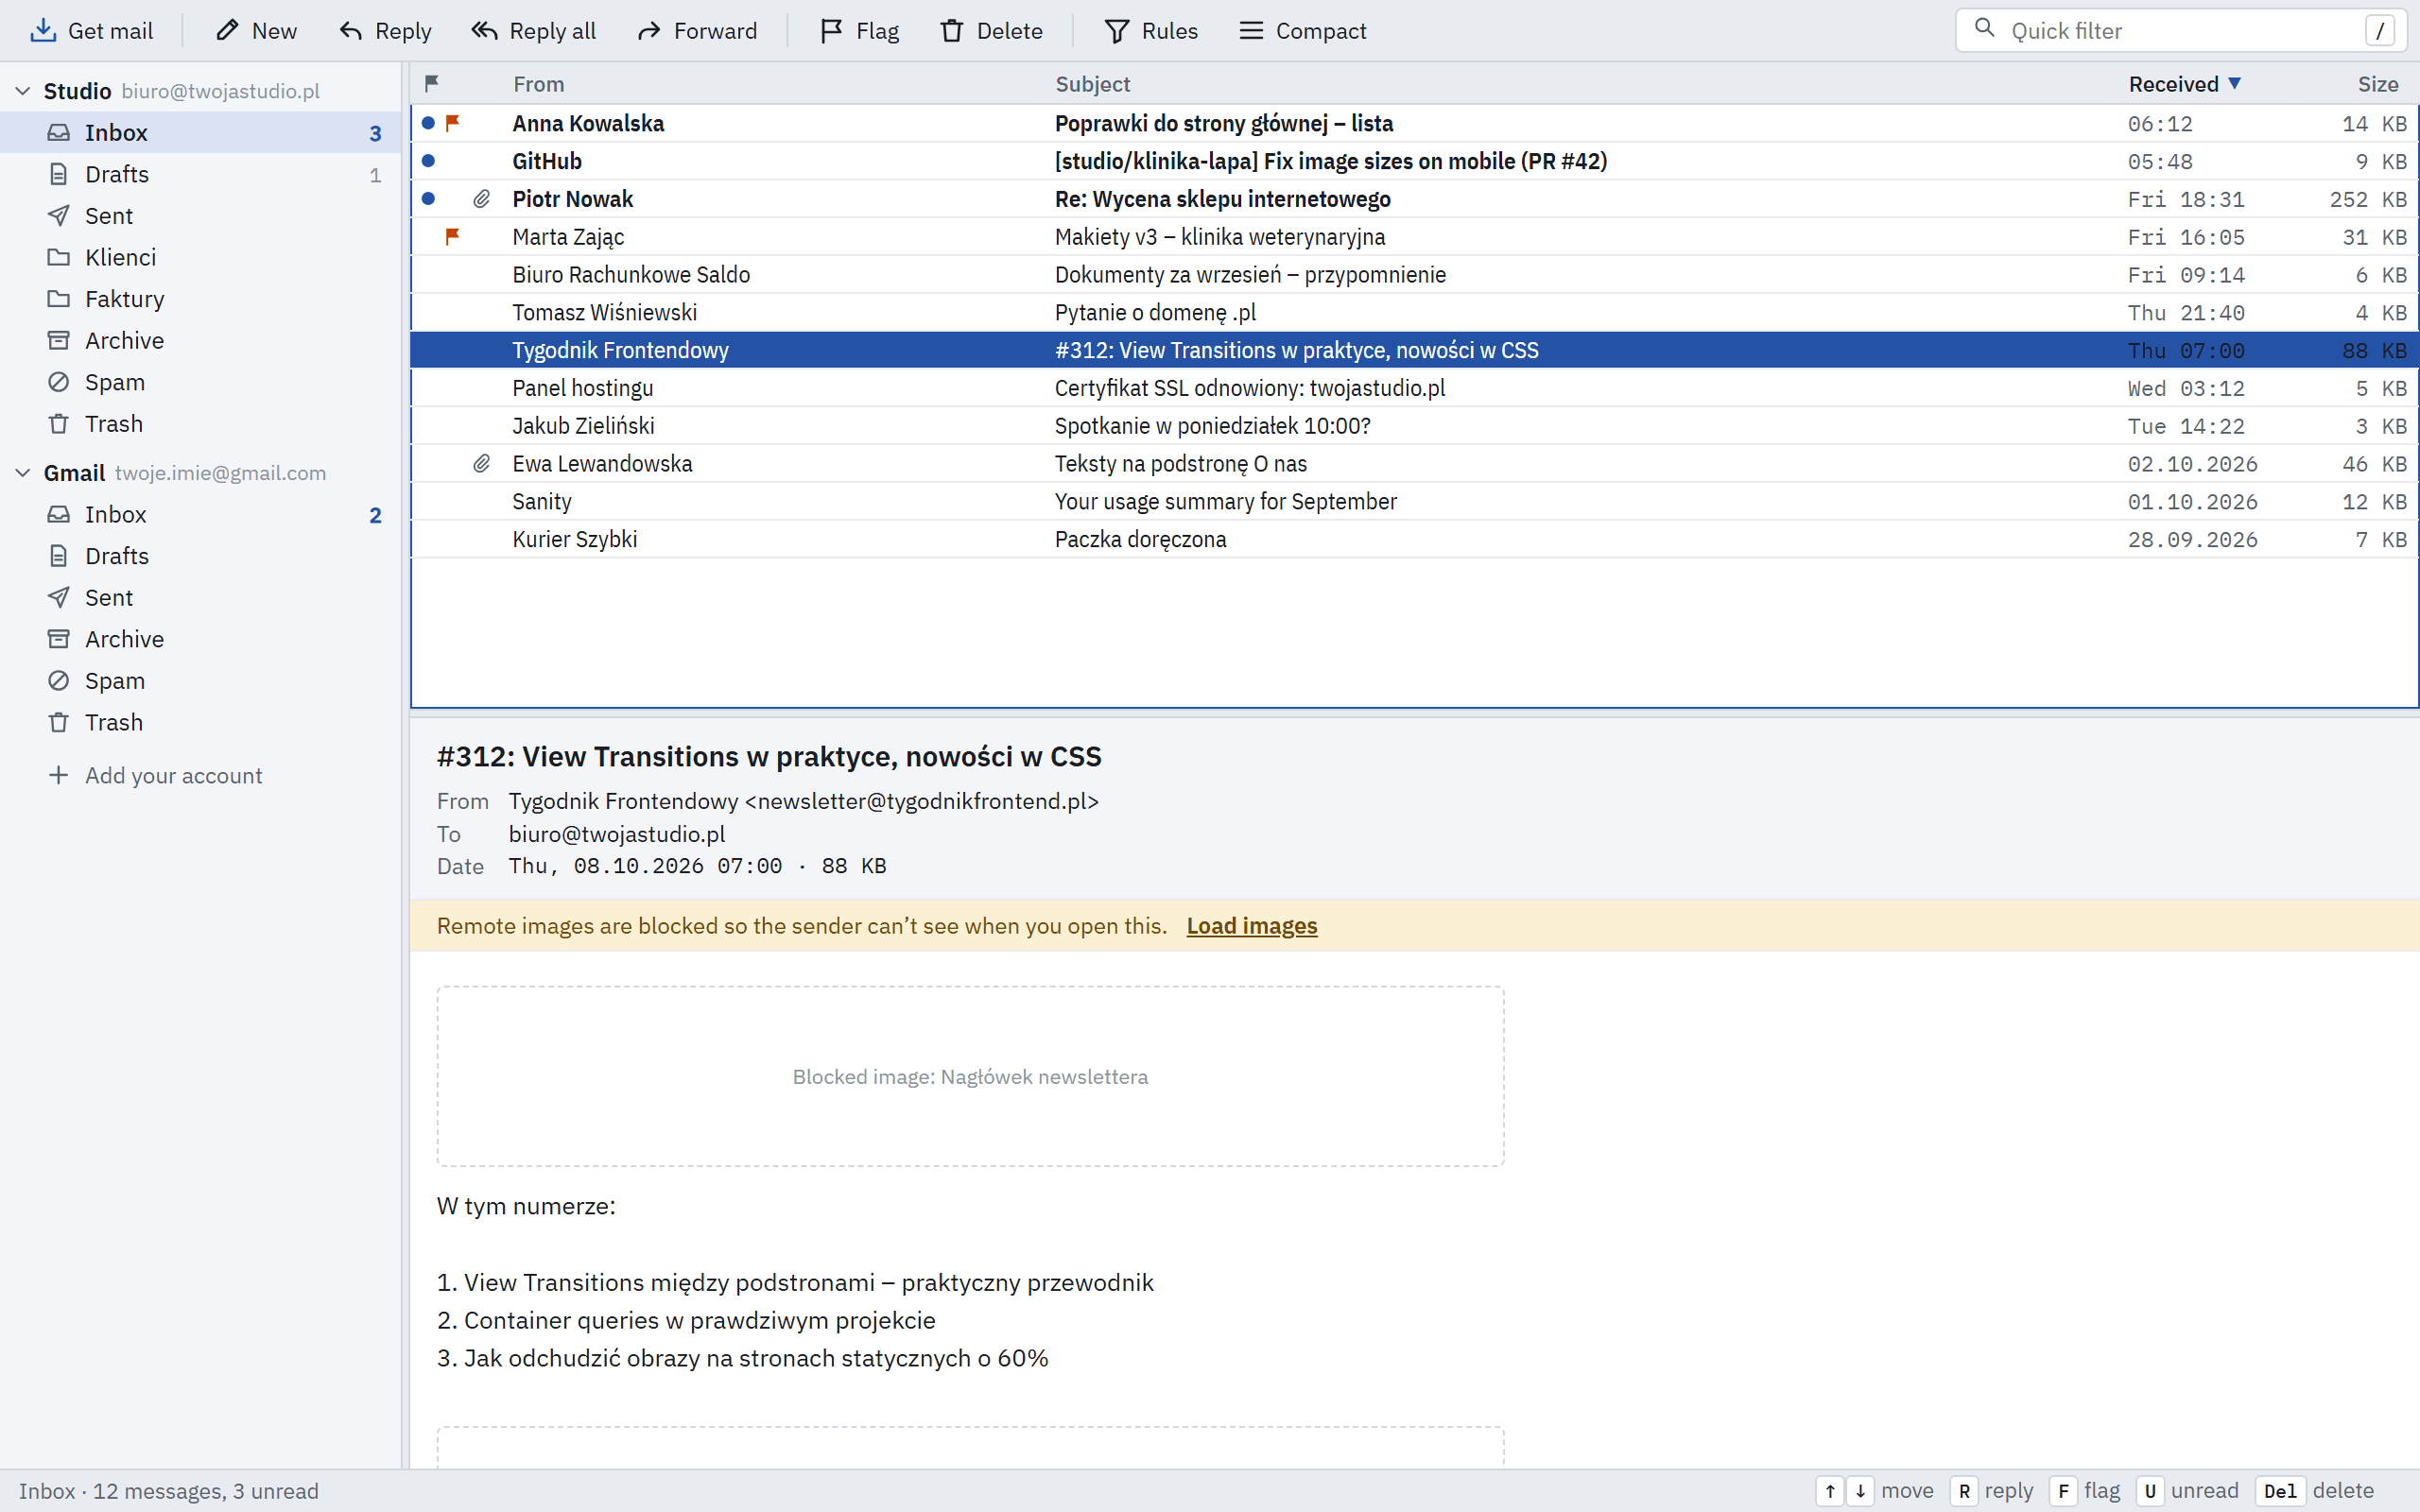Sort messages by From column
Viewport: 2420px width, 1512px height.
538,84
